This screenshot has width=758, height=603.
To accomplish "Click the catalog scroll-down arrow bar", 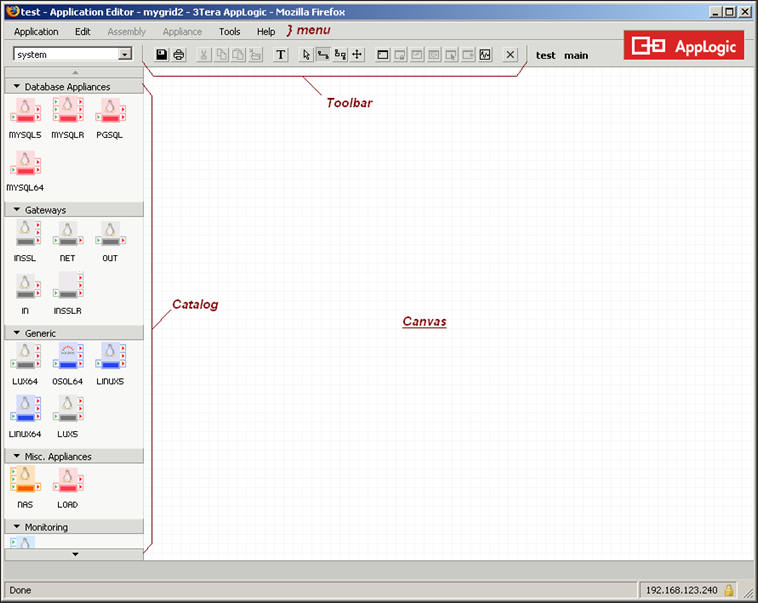I will (74, 554).
